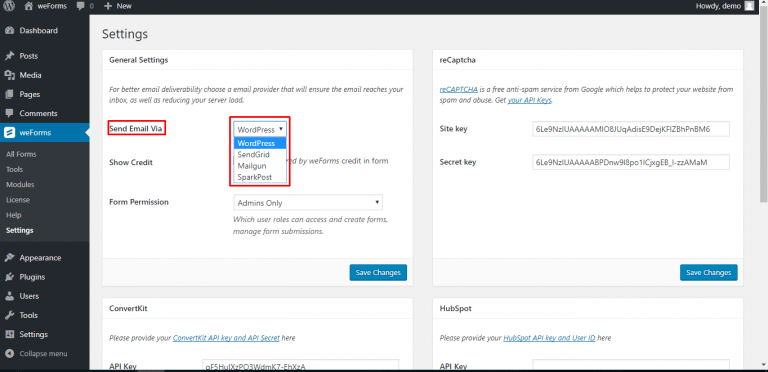Click the WordPress Settings sliders icon

point(9,334)
